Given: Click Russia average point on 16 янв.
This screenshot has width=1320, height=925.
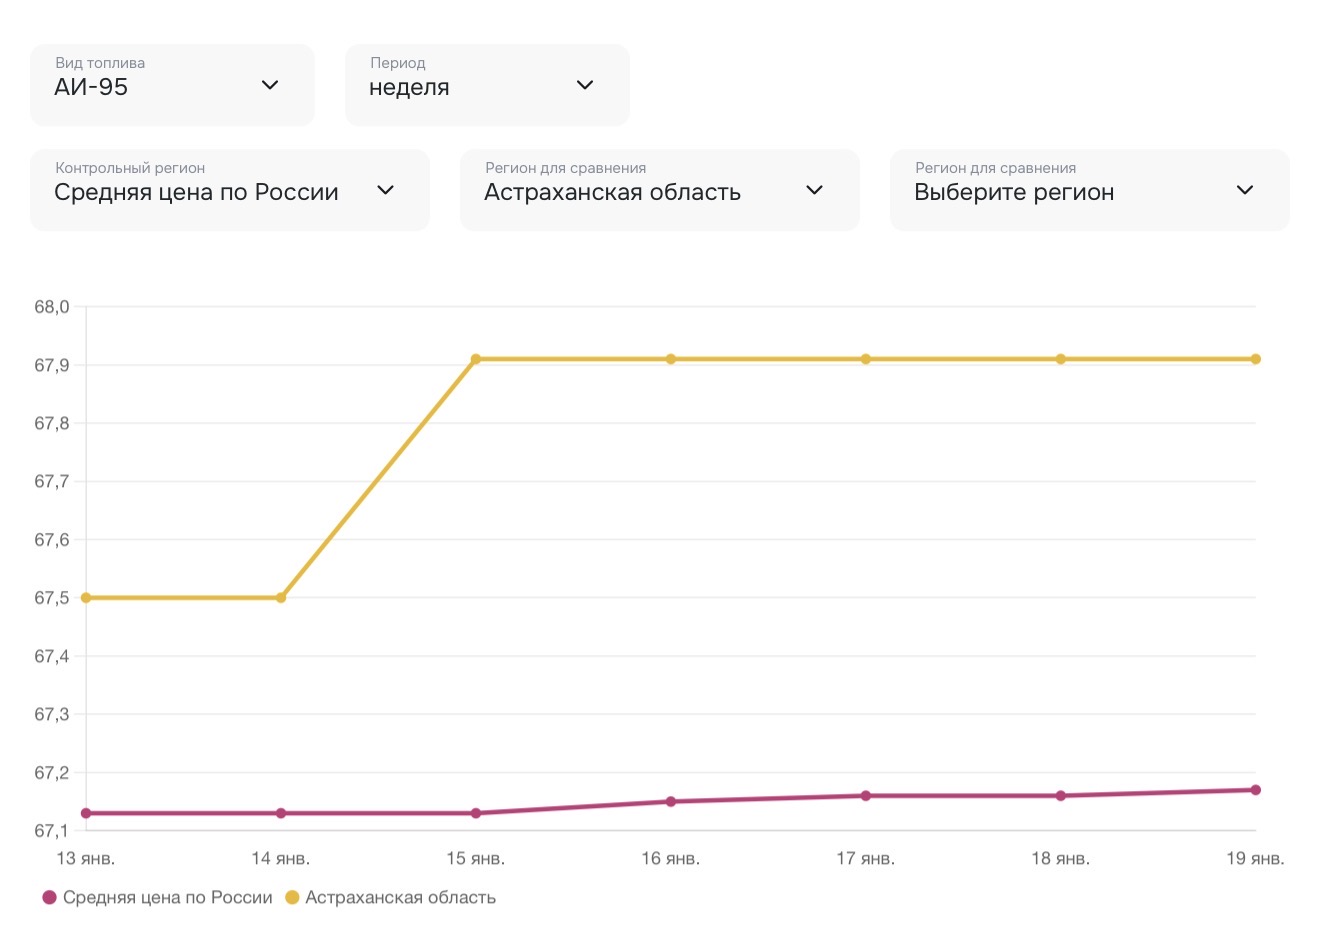Looking at the screenshot, I should 671,802.
